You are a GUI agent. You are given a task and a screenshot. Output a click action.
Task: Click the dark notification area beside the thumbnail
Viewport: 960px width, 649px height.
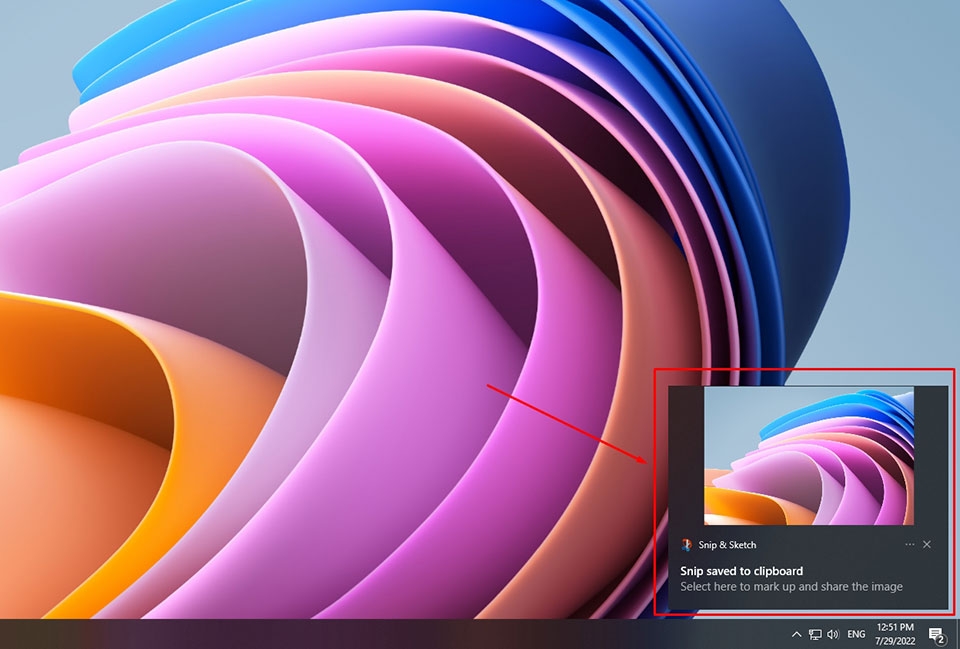[x=686, y=456]
